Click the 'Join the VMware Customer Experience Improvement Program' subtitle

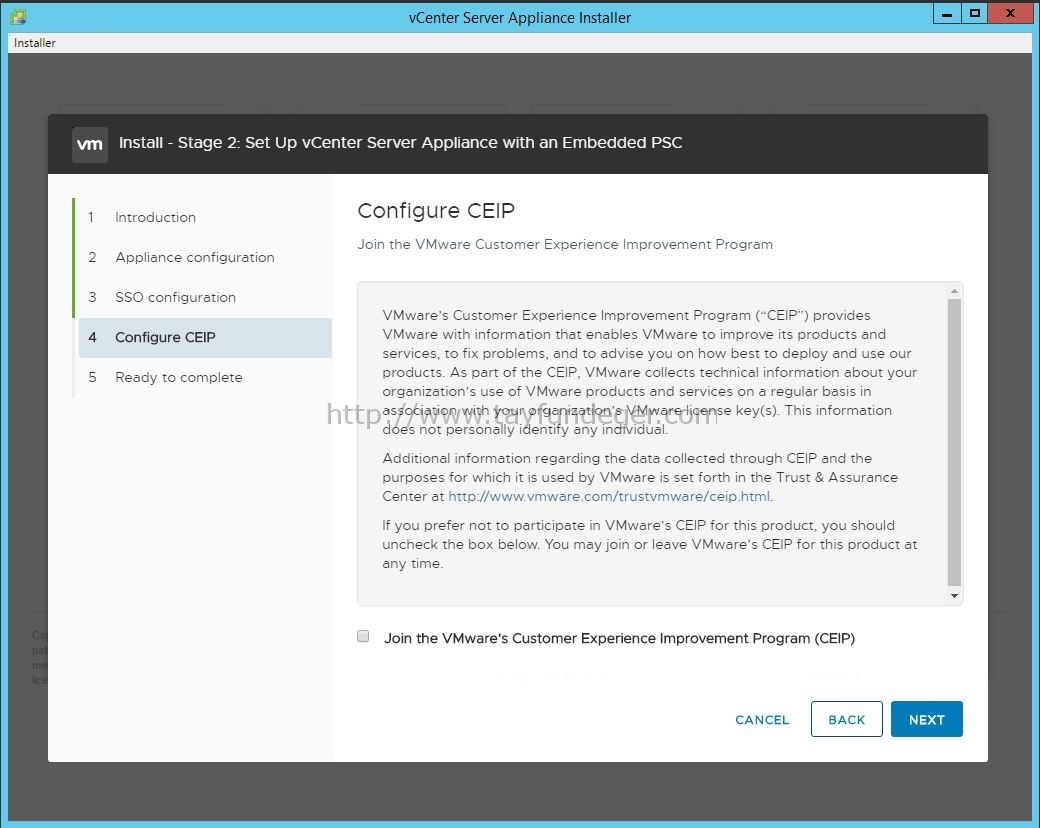pyautogui.click(x=565, y=244)
